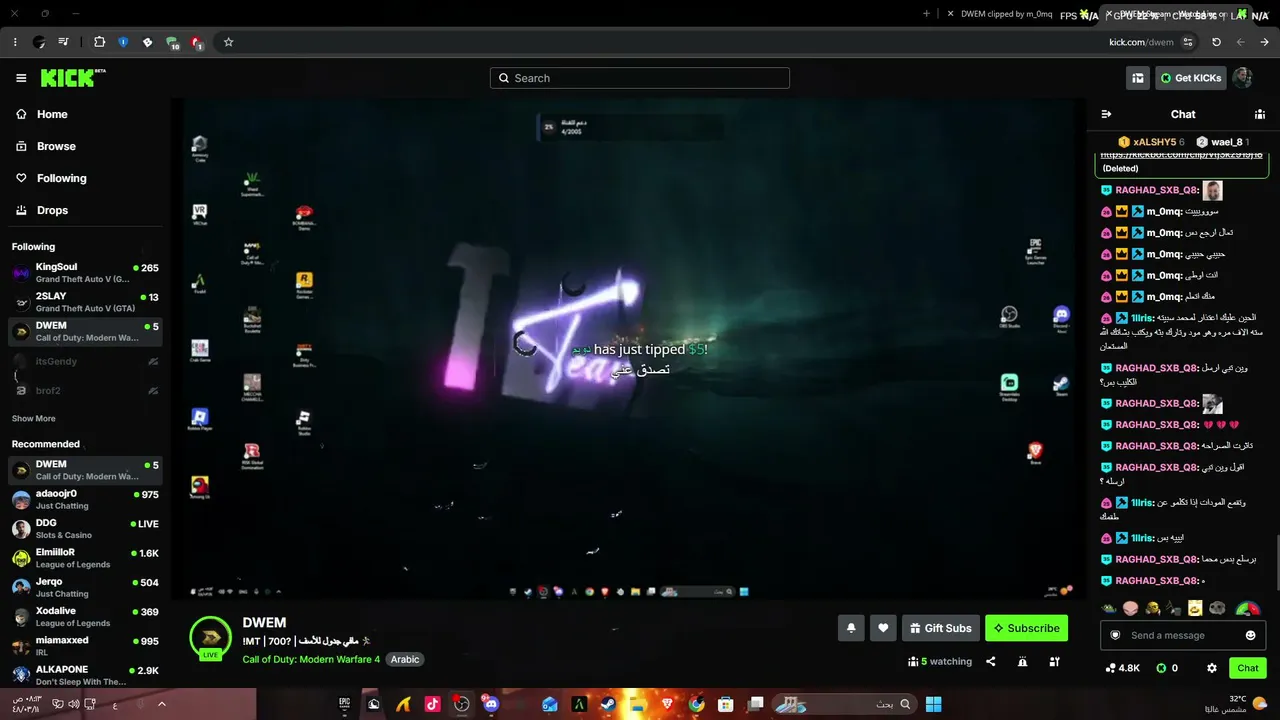Open DDG Slots & Casino channel
This screenshot has width=1280, height=720.
click(x=85, y=528)
